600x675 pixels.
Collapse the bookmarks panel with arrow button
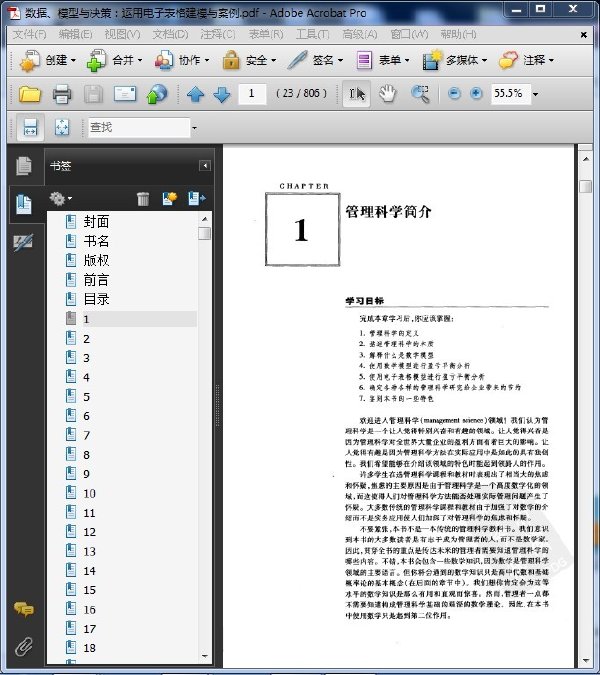[205, 166]
